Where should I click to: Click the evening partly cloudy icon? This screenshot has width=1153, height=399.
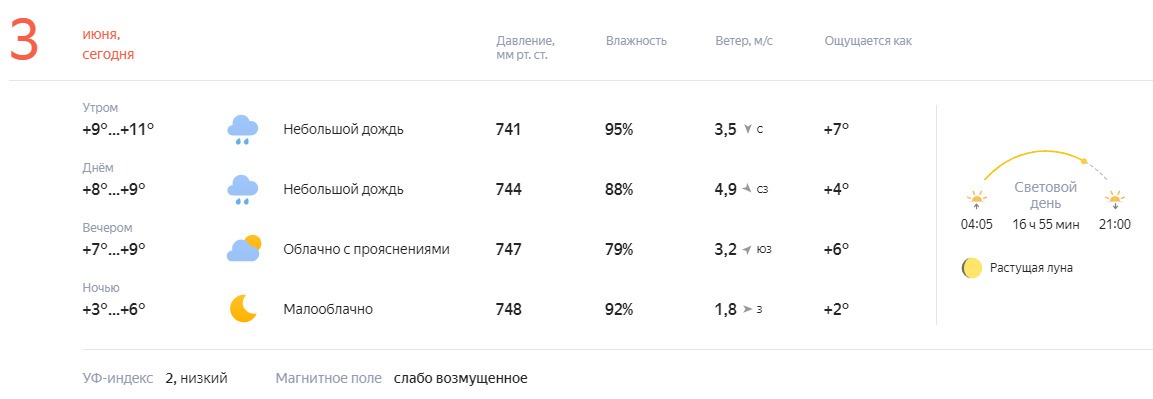[x=244, y=249]
